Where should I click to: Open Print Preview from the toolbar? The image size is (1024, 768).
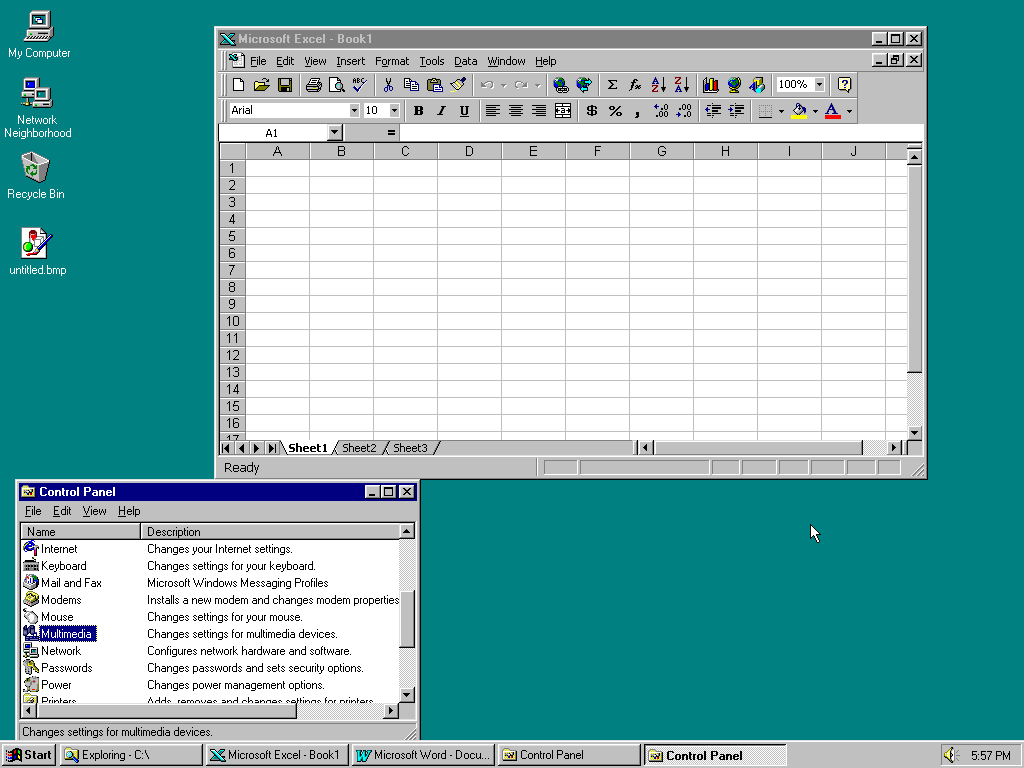pos(336,85)
